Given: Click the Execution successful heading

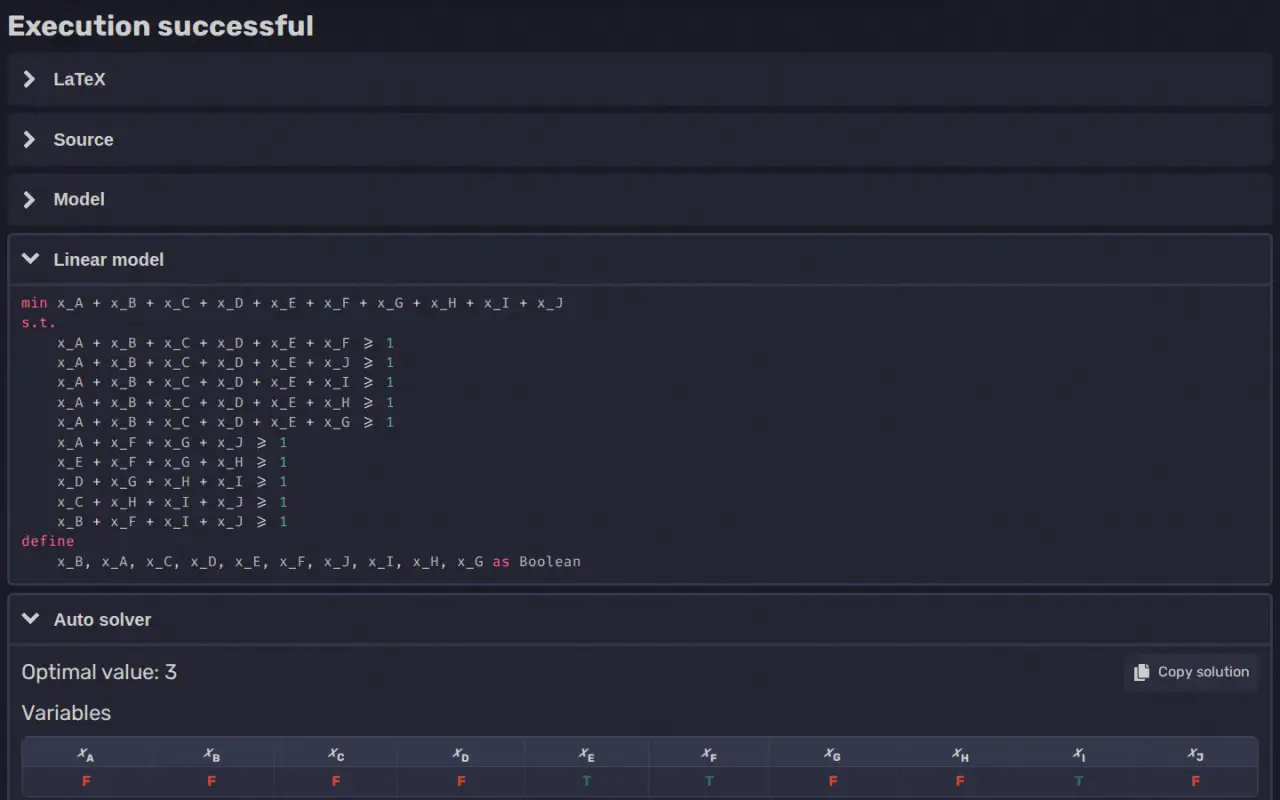Looking at the screenshot, I should pos(161,25).
